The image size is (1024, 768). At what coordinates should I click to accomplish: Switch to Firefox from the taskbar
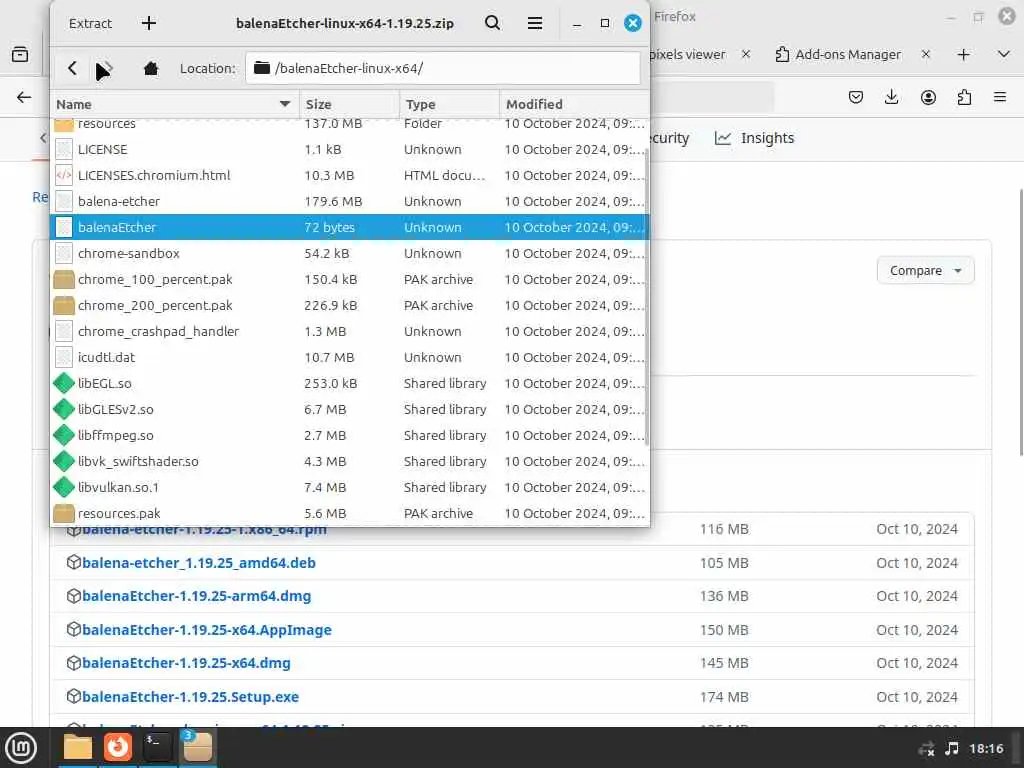[118, 747]
